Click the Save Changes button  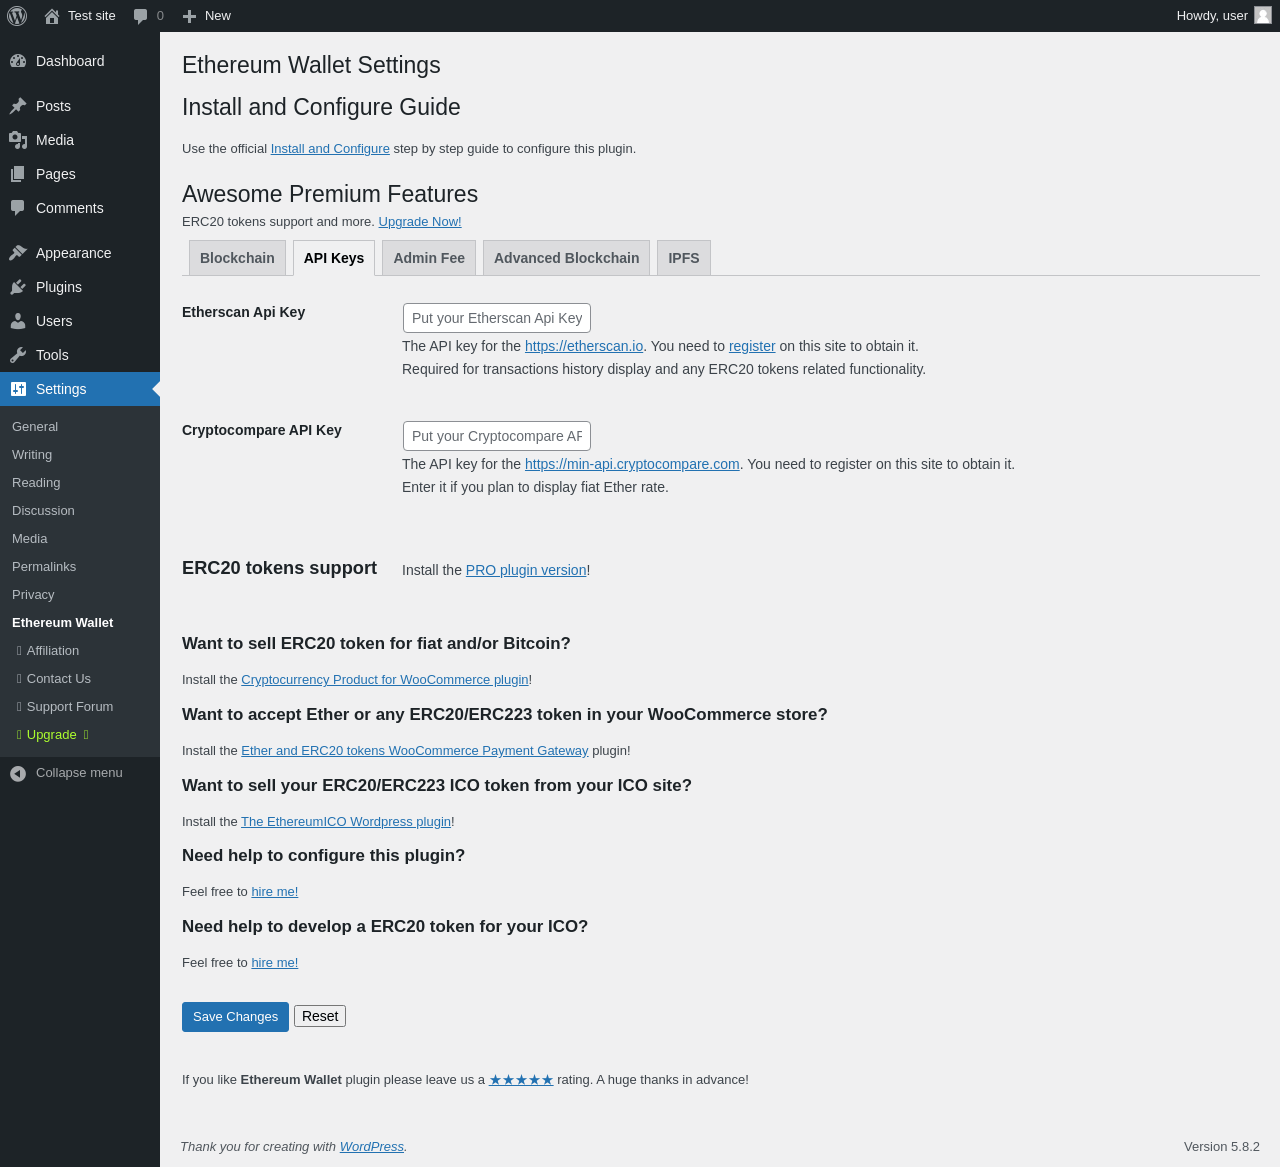click(x=235, y=1017)
